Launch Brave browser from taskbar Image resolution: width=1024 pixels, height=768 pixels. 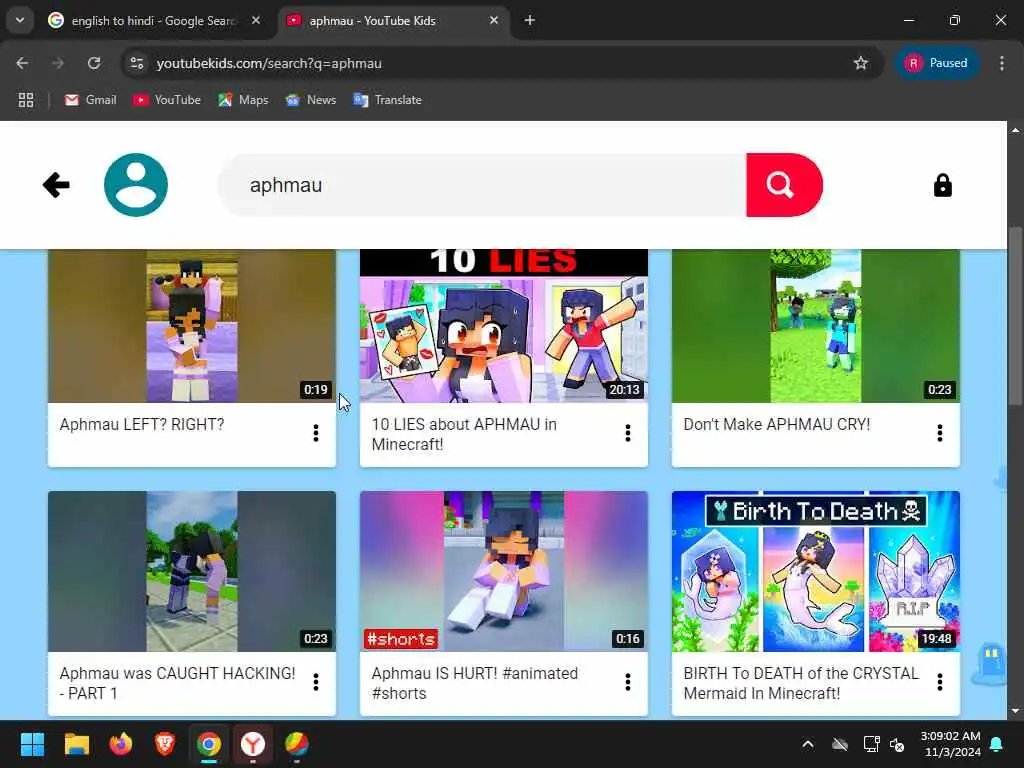coord(165,744)
